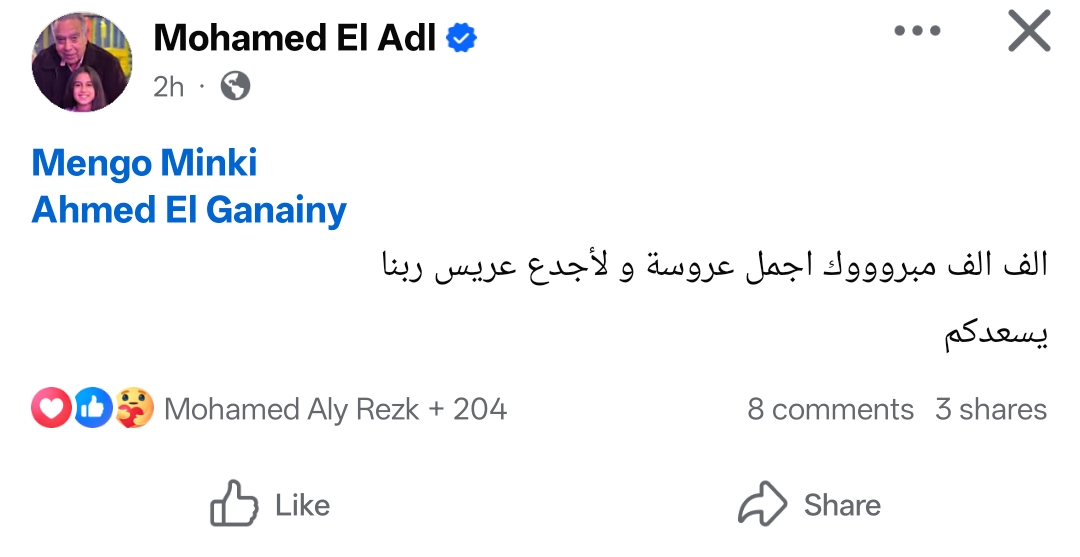Open the 8 comments link
This screenshot has height=557, width=1080.
[830, 409]
